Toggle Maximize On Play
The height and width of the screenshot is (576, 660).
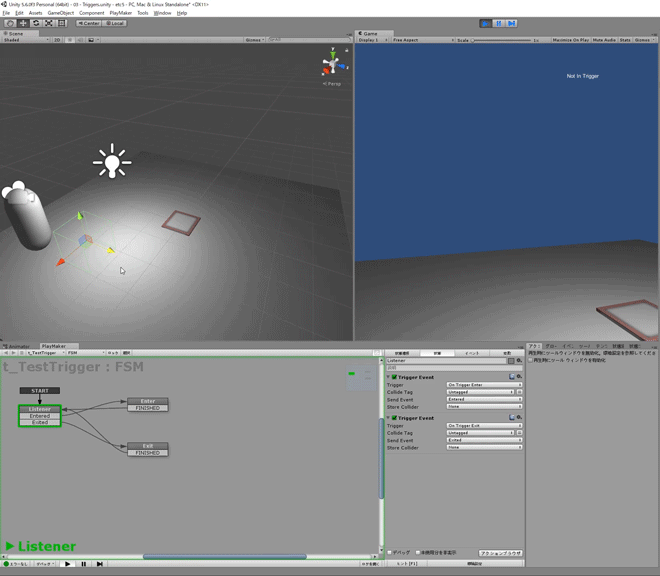571,40
